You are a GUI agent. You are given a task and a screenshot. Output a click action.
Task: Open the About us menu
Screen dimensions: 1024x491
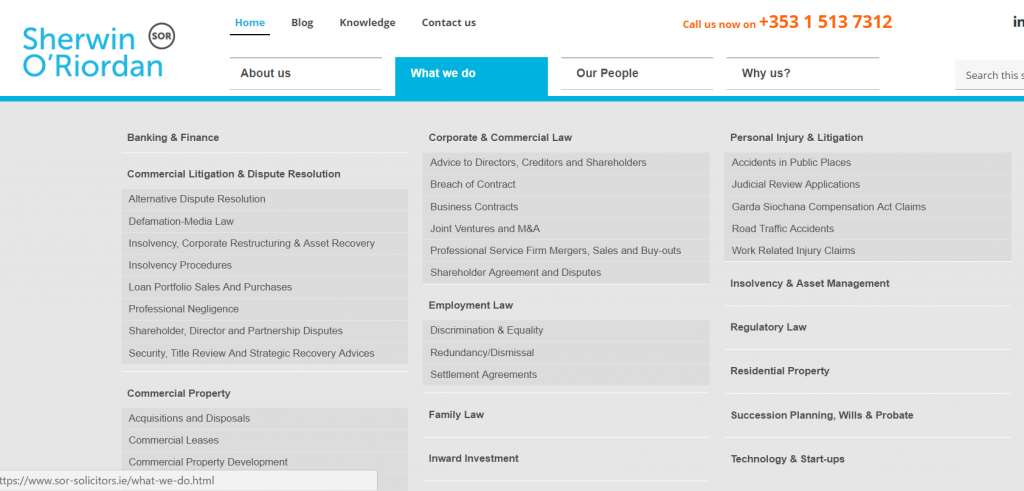pyautogui.click(x=306, y=73)
